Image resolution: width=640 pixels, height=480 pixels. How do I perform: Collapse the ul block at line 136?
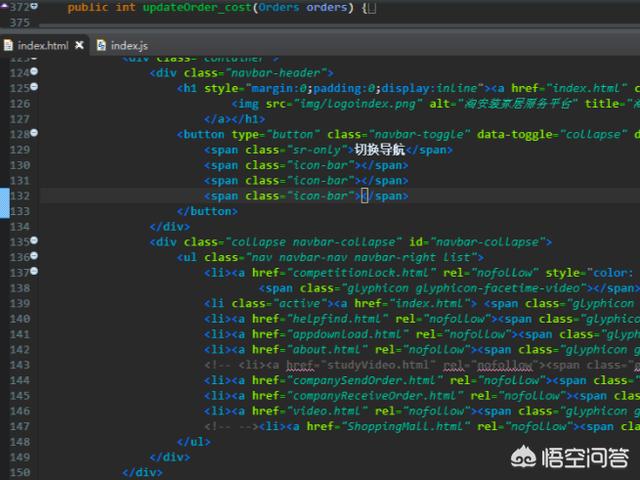point(34,256)
